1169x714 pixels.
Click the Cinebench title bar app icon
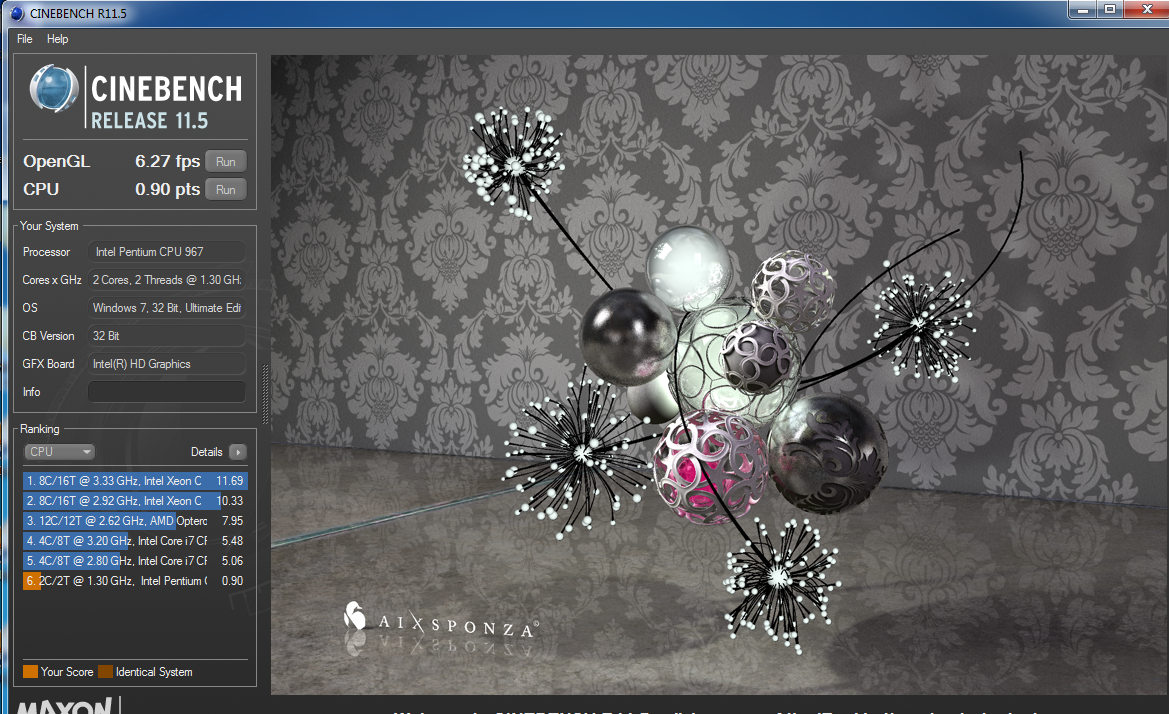click(x=16, y=13)
